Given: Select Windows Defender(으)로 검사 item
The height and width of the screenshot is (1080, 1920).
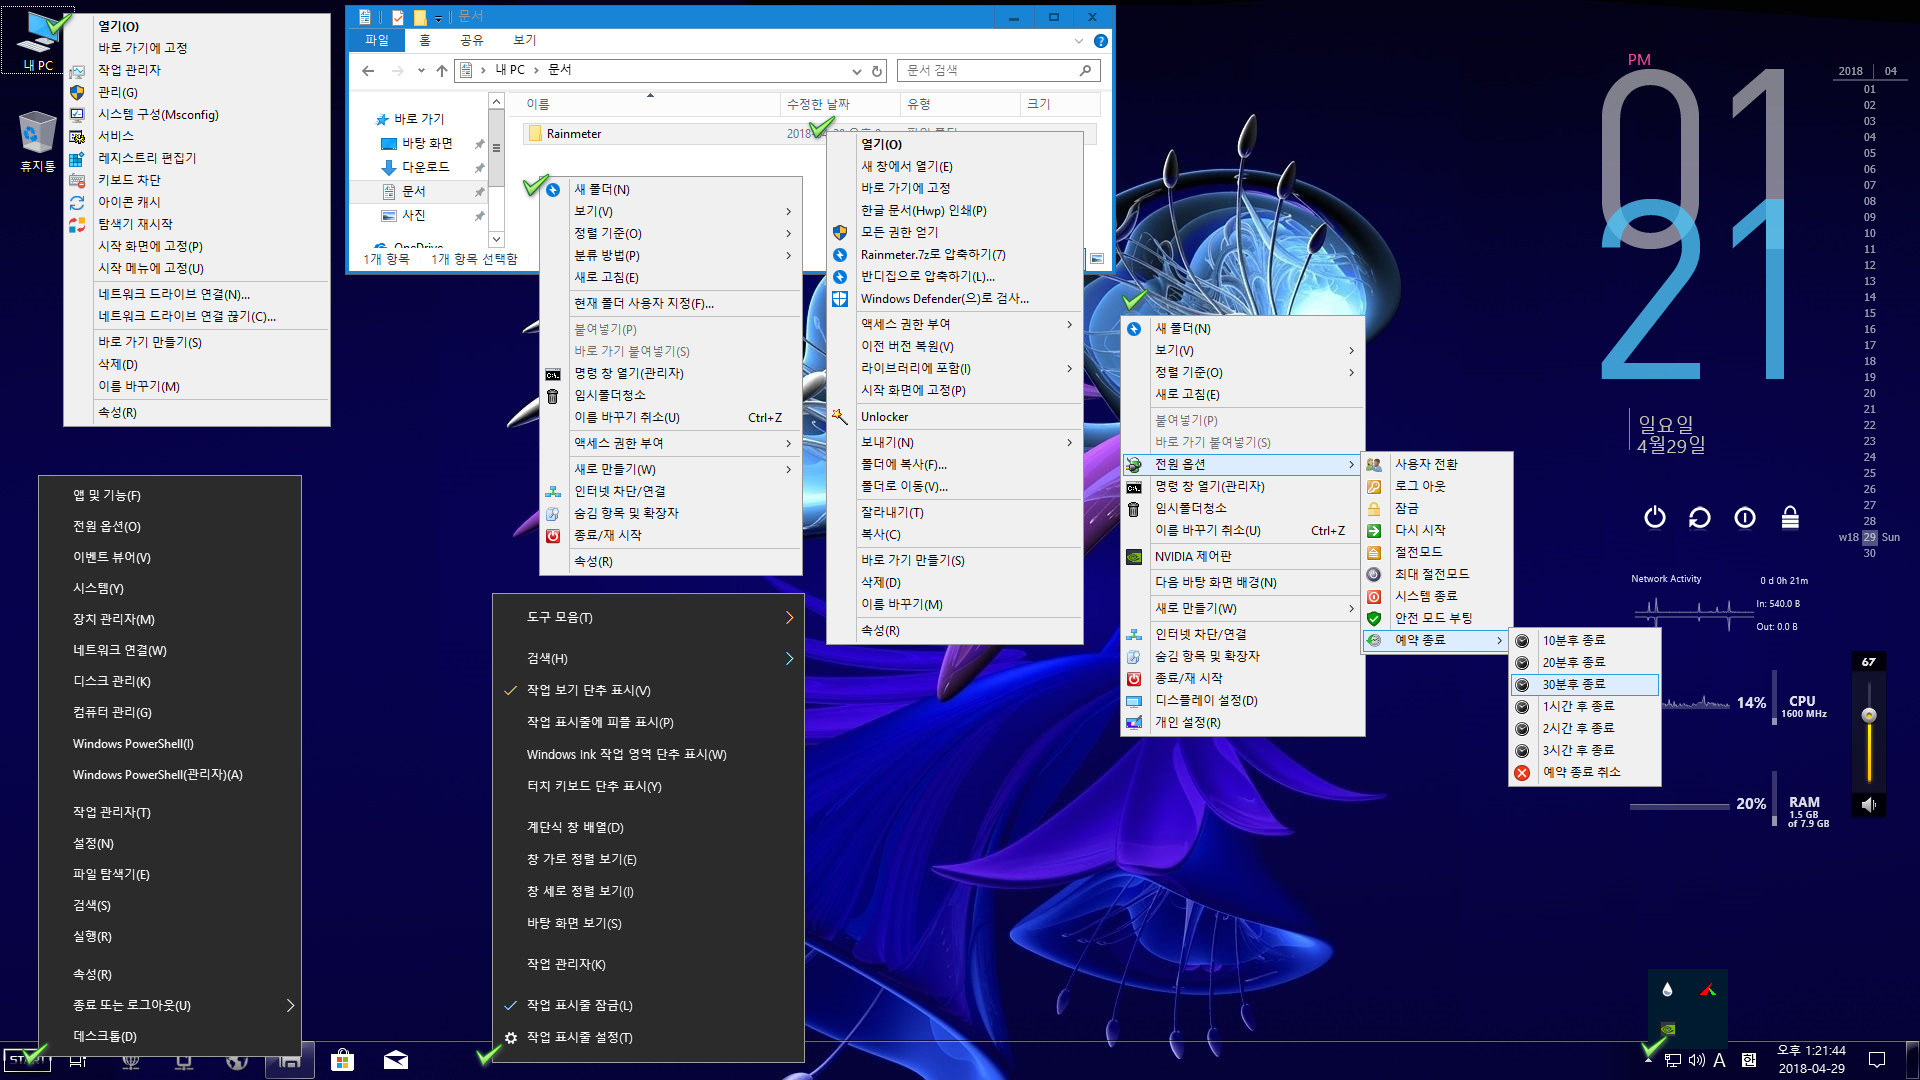Looking at the screenshot, I should tap(954, 298).
